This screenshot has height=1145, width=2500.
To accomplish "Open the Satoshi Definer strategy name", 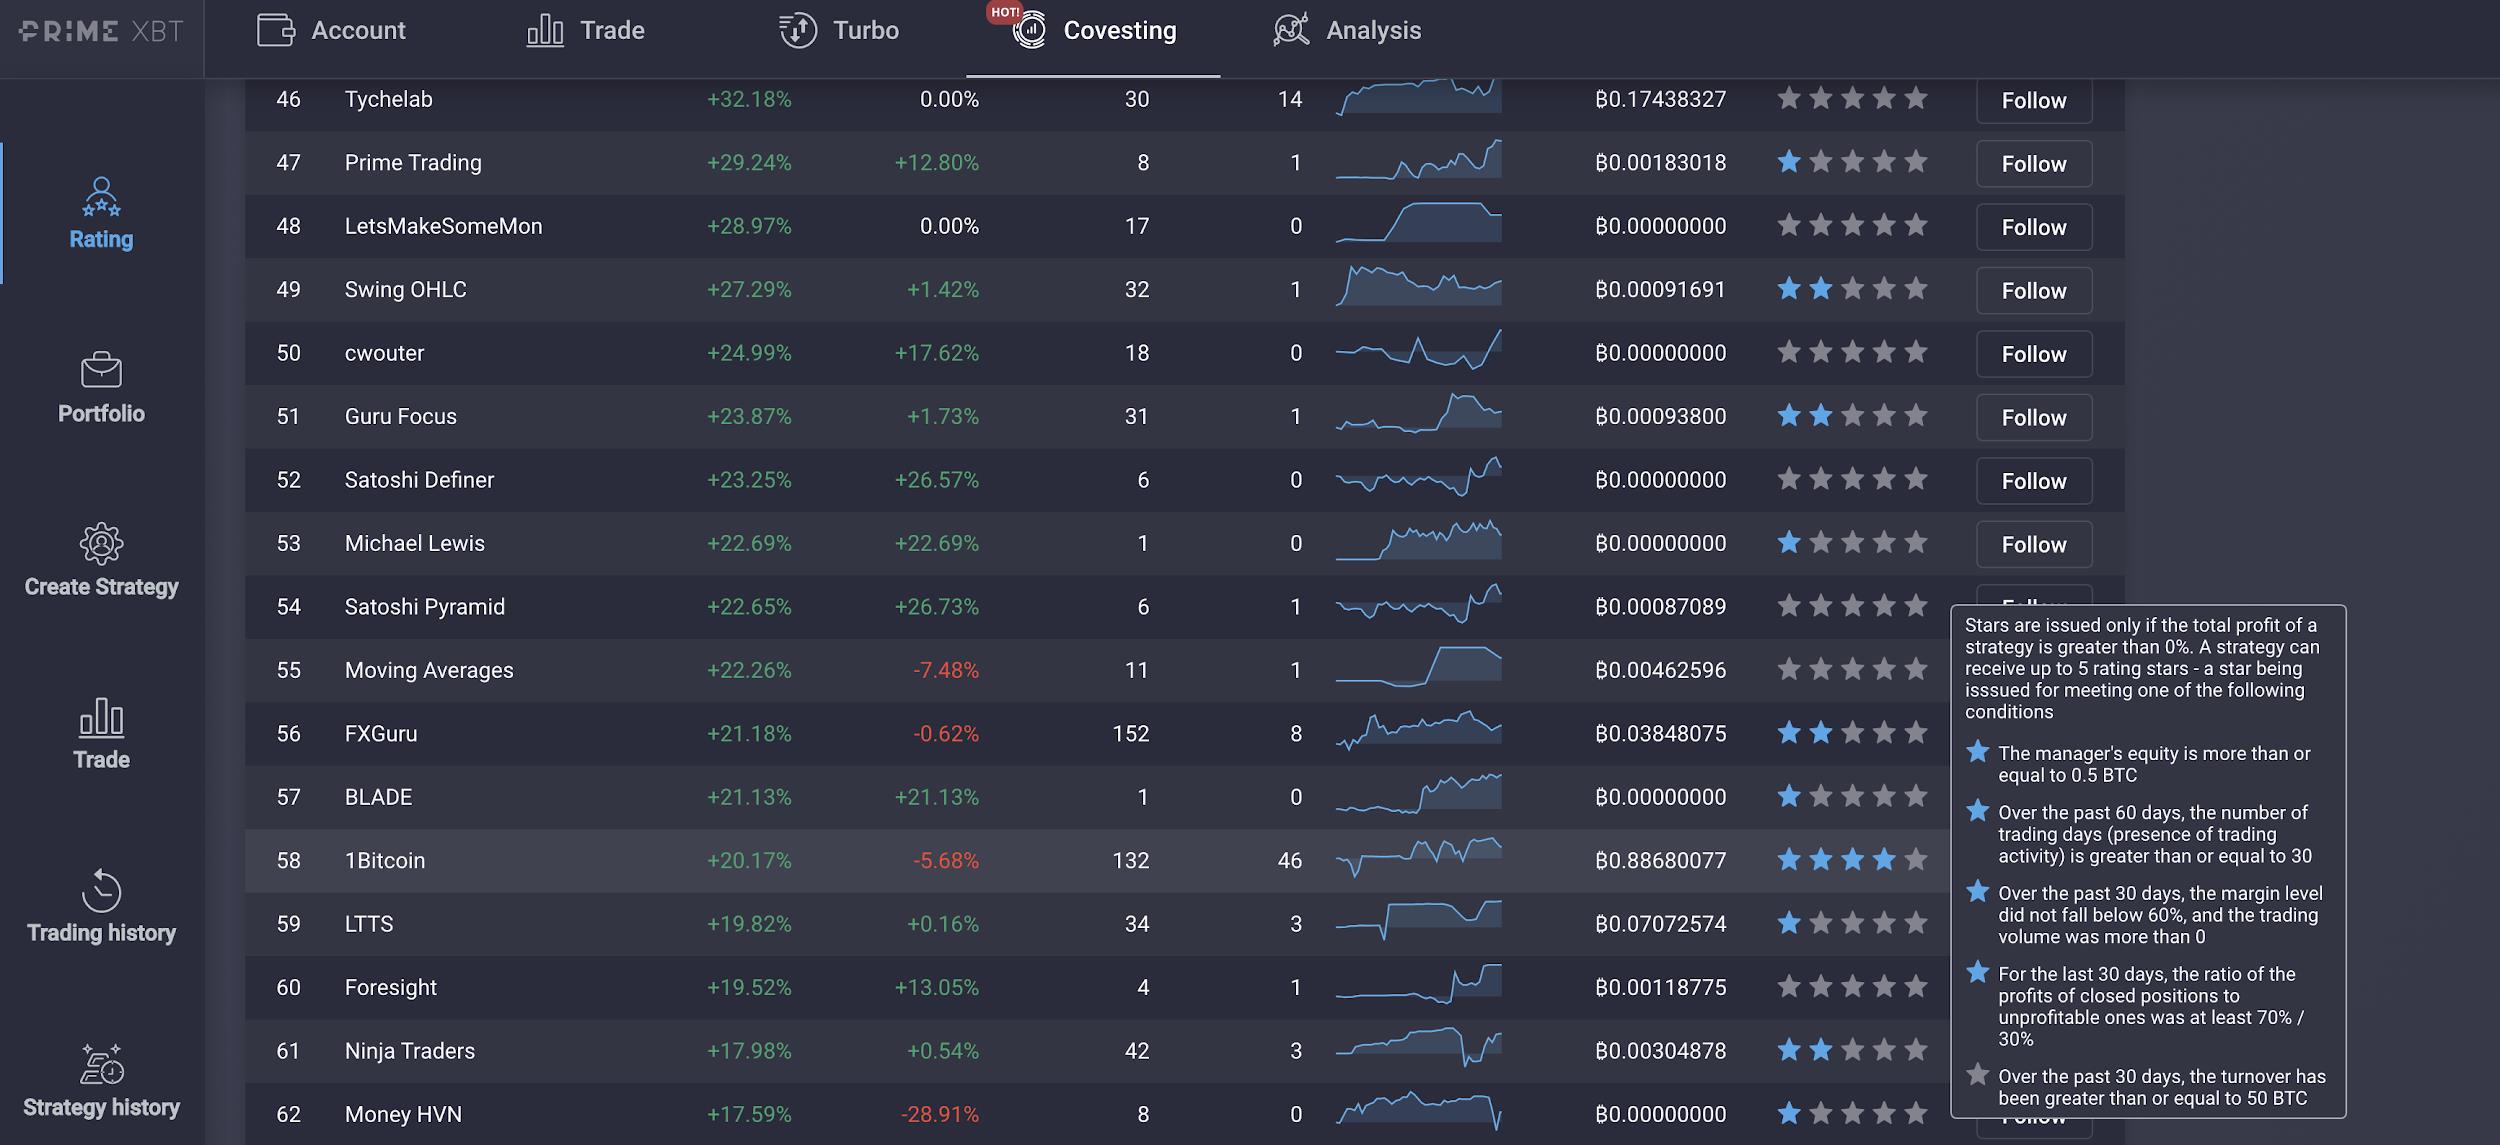I will pyautogui.click(x=419, y=480).
